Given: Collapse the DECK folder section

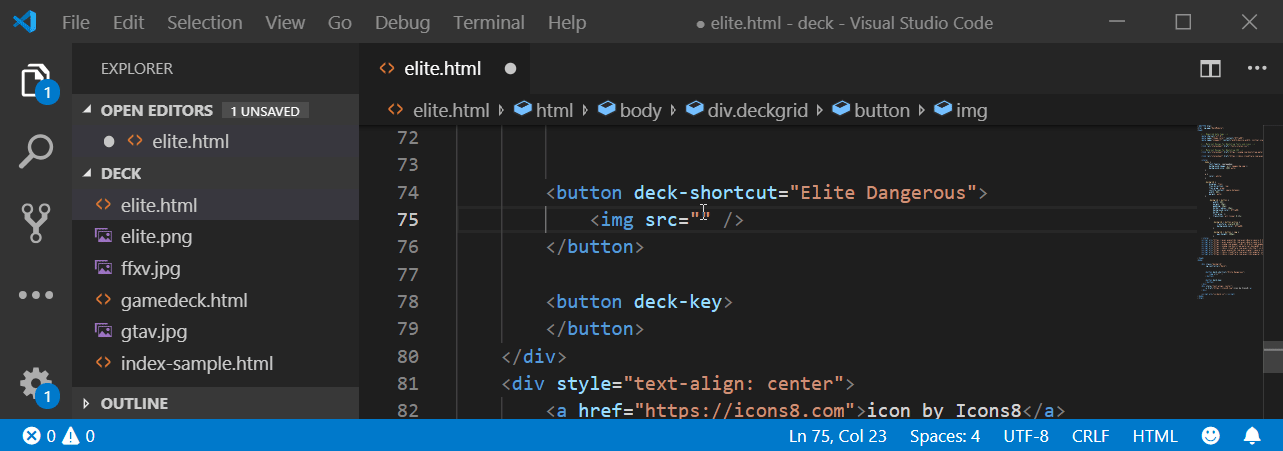Looking at the screenshot, I should tap(121, 173).
